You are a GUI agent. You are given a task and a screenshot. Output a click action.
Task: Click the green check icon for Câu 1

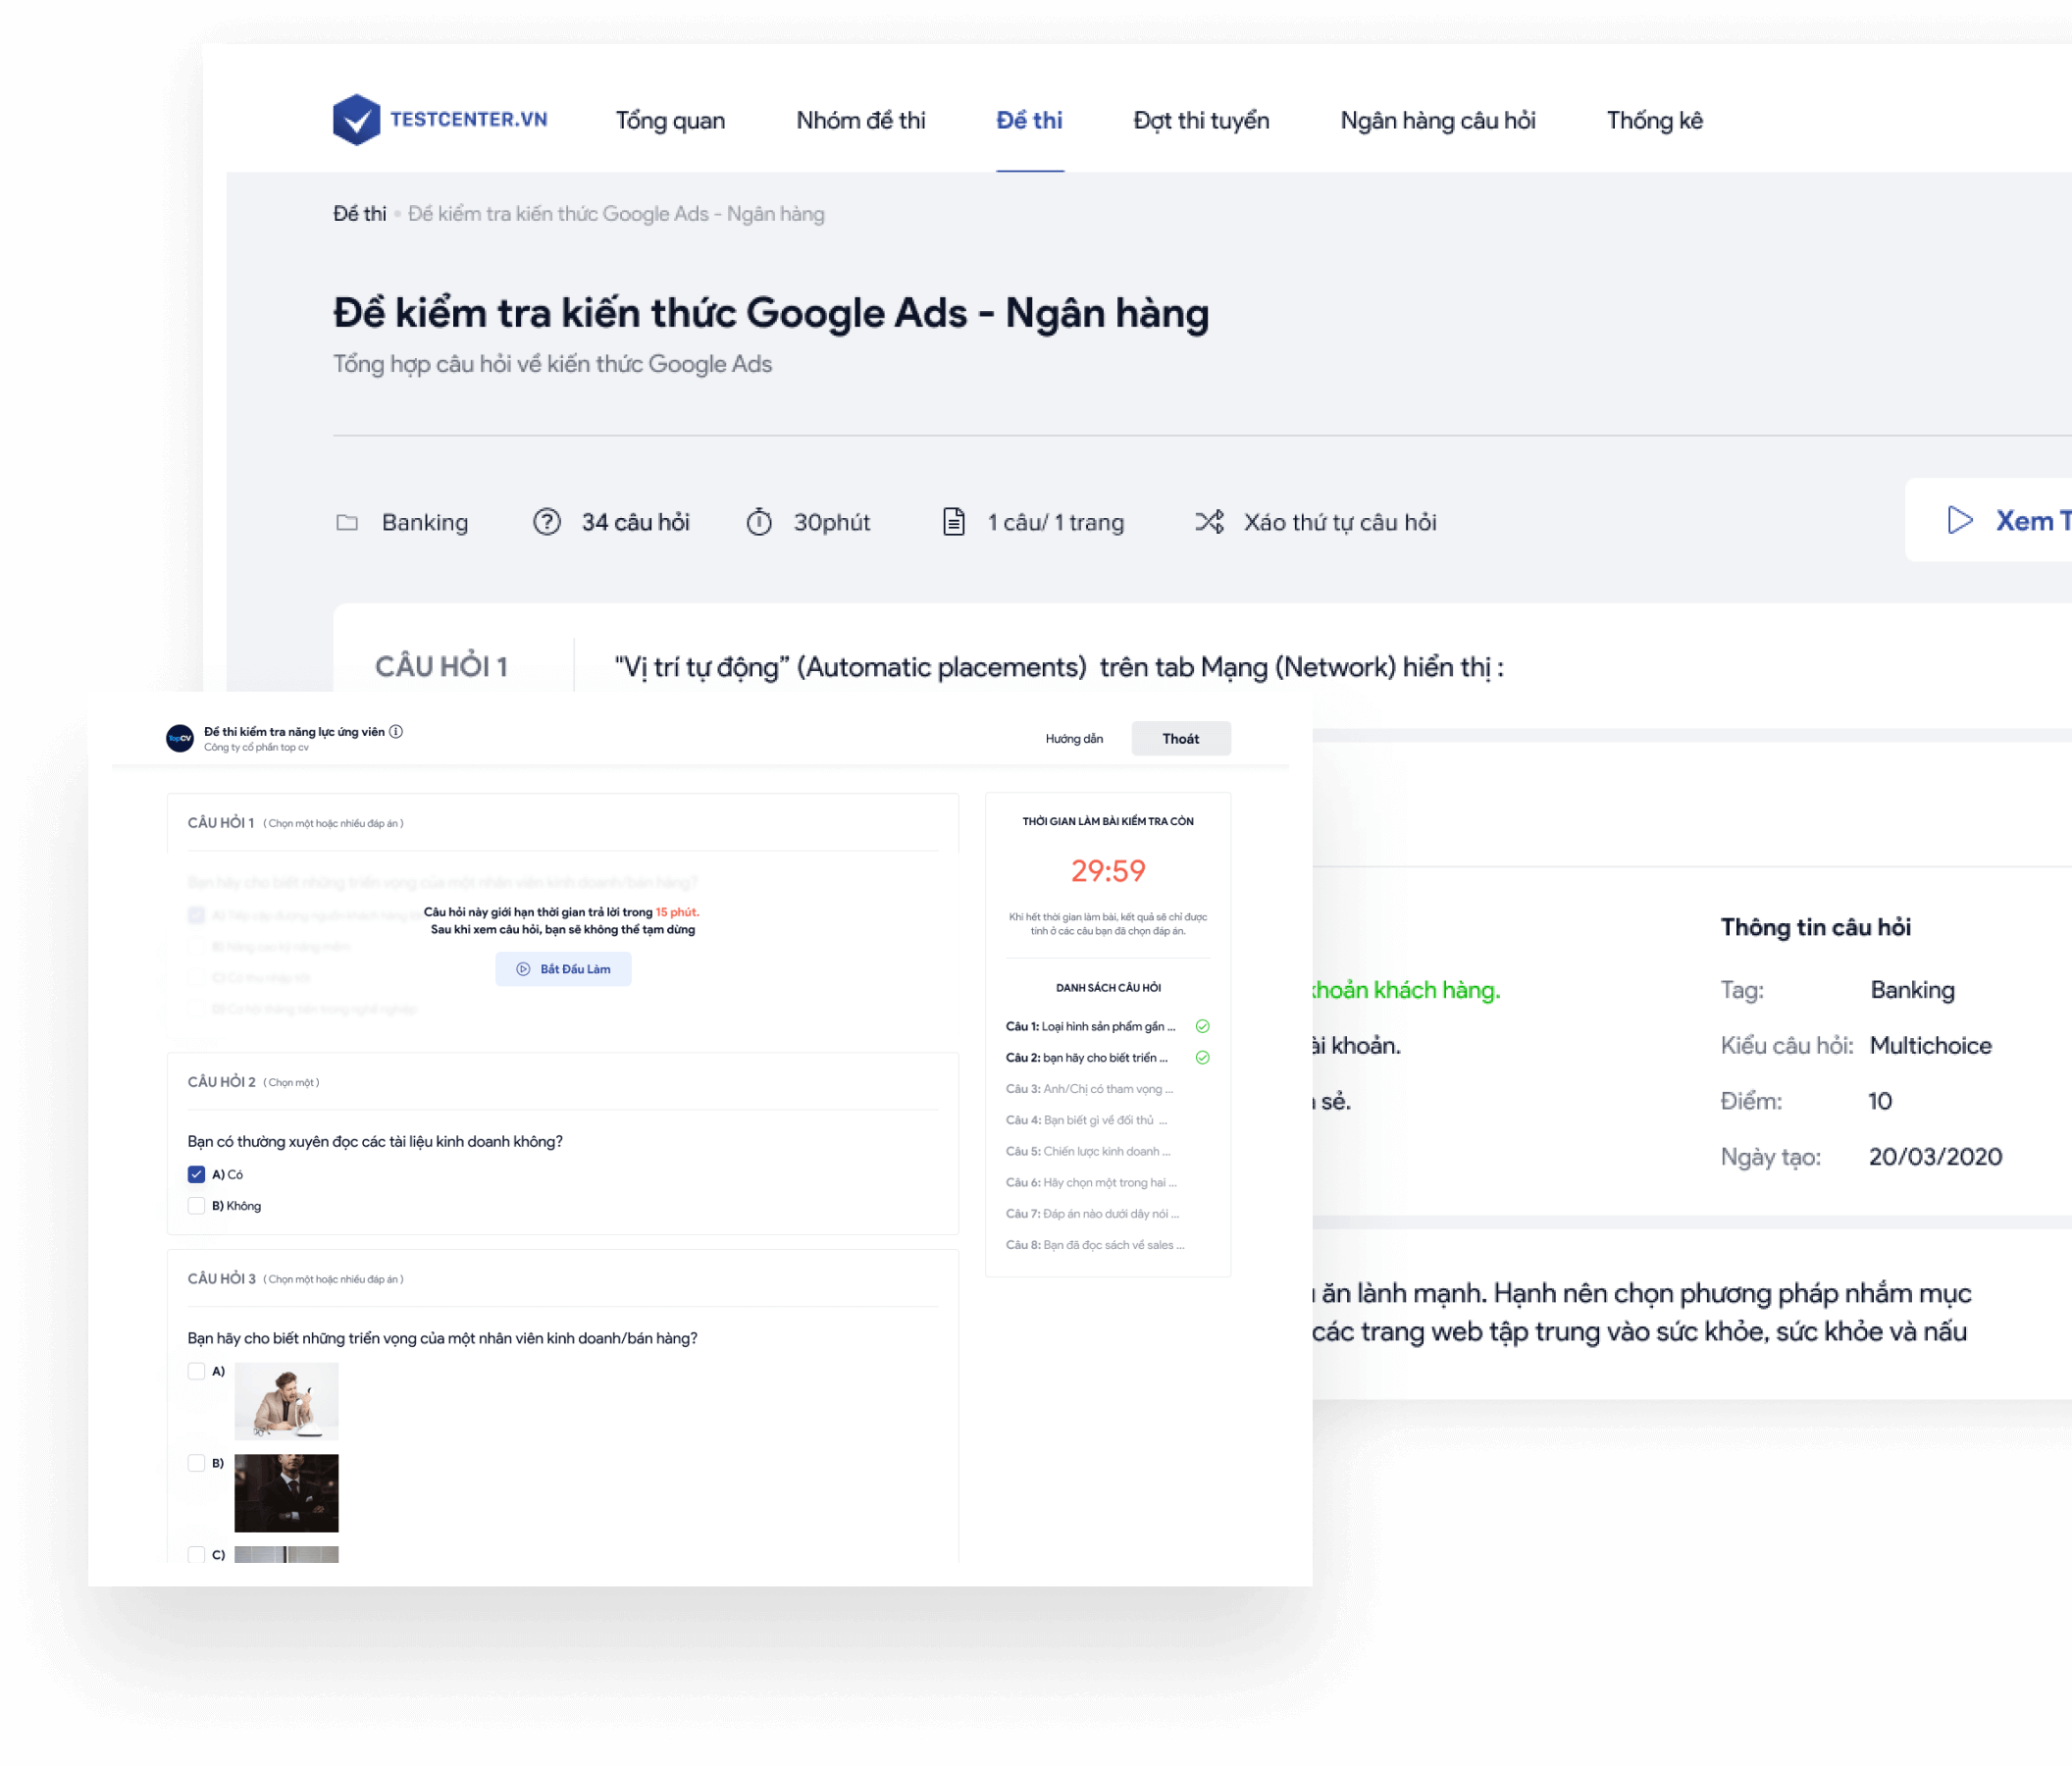(1203, 1027)
